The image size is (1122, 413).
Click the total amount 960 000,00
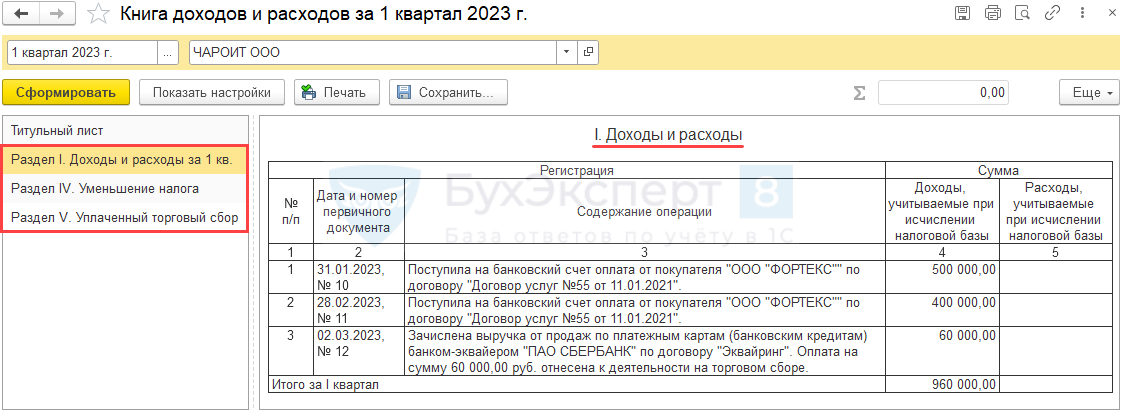(x=942, y=384)
